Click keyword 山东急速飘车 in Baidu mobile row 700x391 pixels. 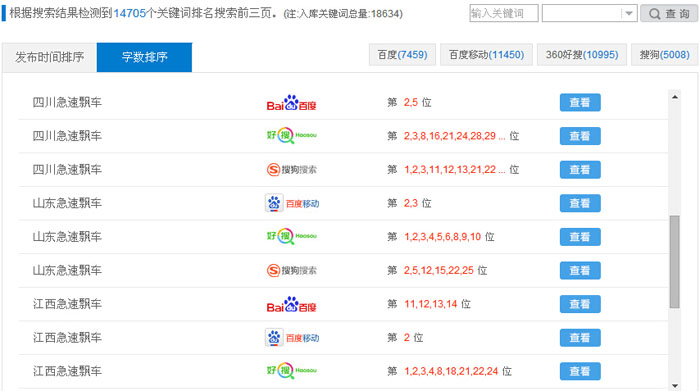pyautogui.click(x=67, y=203)
